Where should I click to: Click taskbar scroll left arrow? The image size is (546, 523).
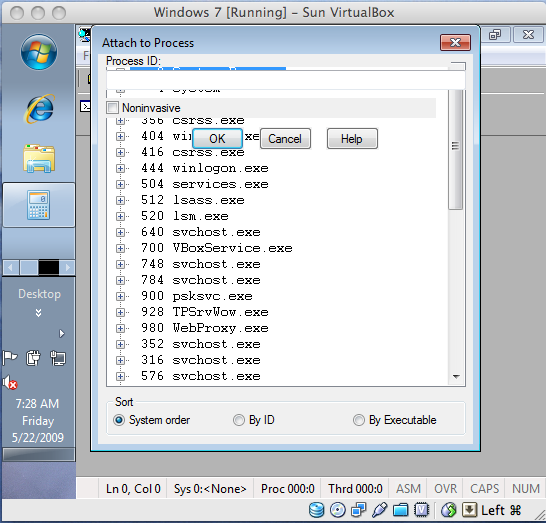[x=10, y=267]
